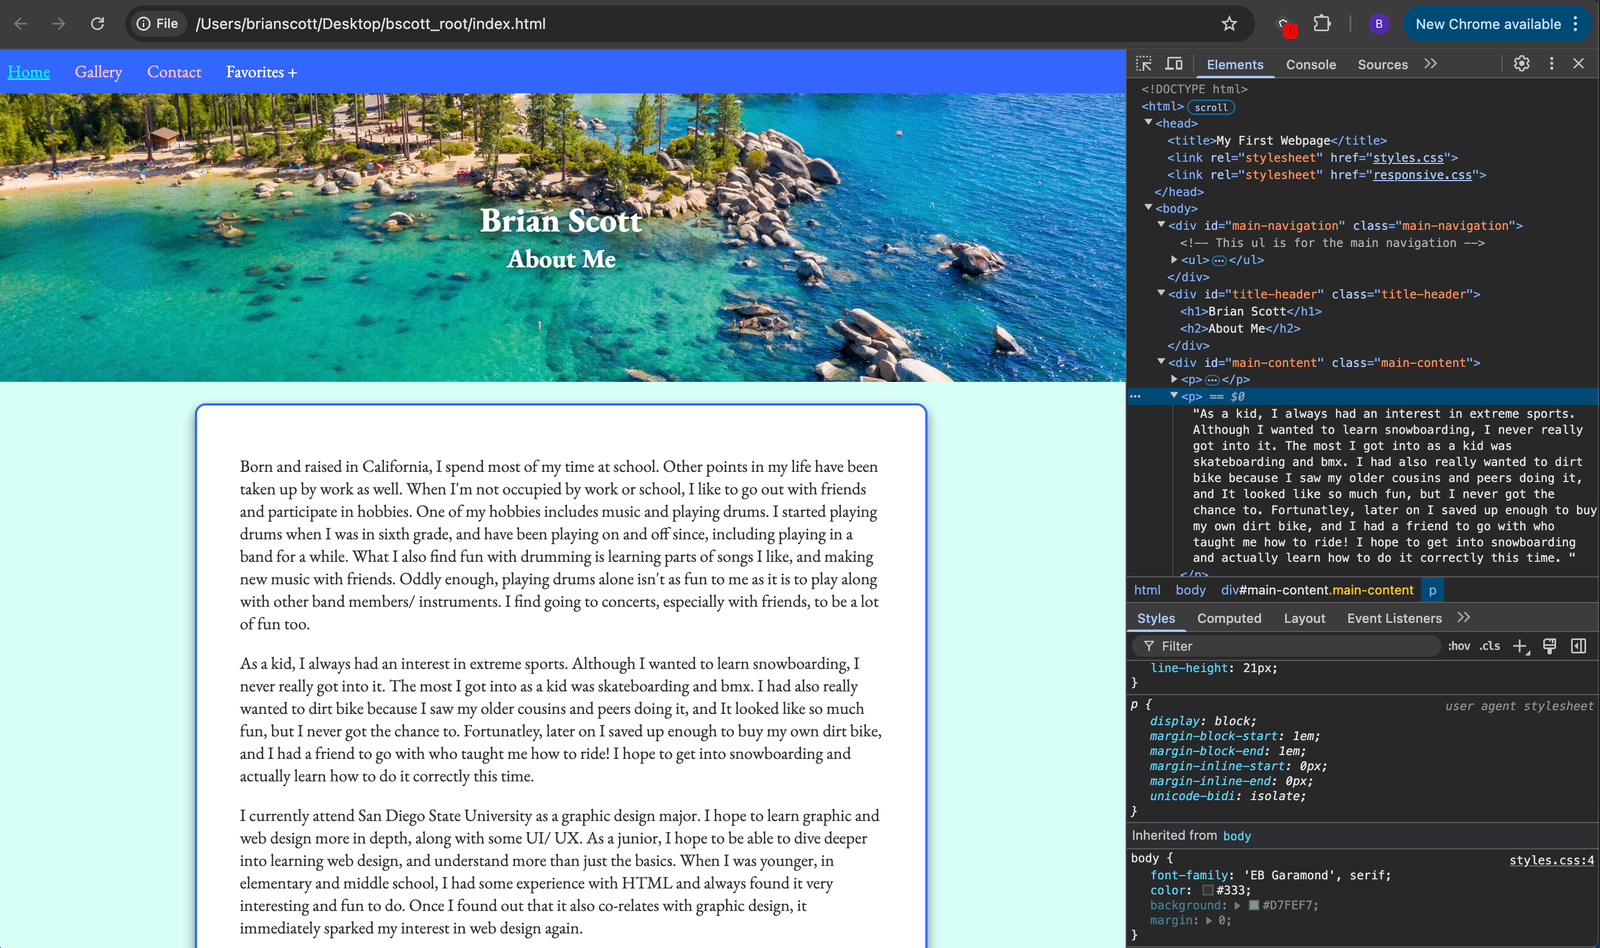Open the Chrome extensions puzzle icon
1600x948 pixels.
tap(1322, 24)
